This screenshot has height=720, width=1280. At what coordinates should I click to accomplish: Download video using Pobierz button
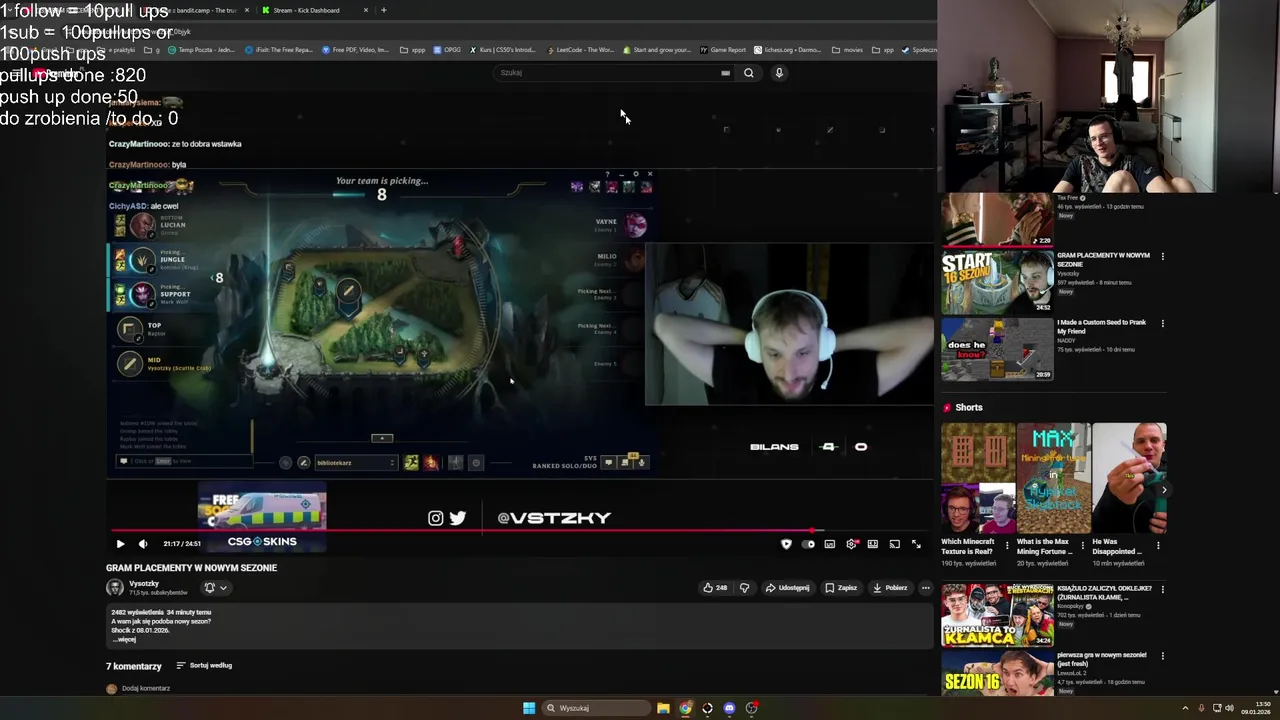[890, 588]
